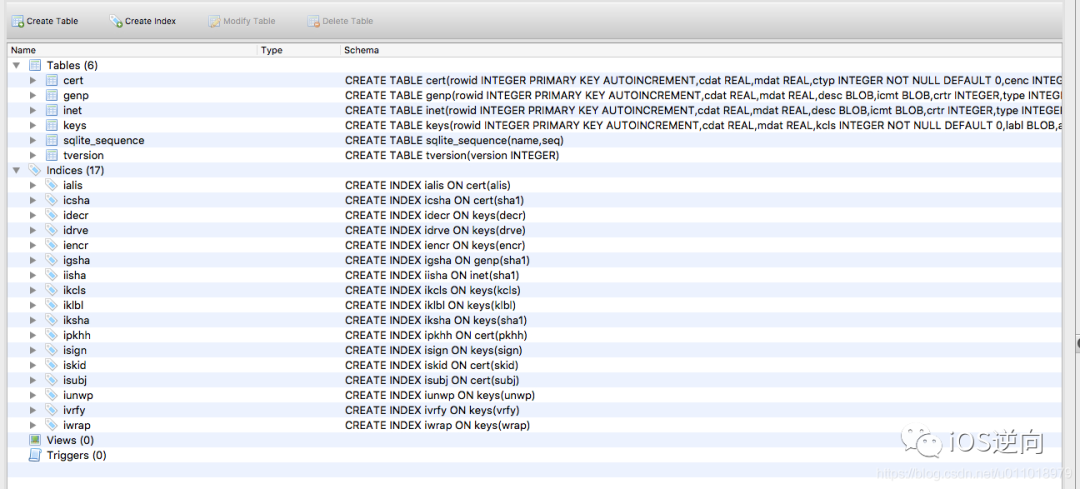1080x489 pixels.
Task: Click the idrve index tag icon
Action: click(x=52, y=230)
